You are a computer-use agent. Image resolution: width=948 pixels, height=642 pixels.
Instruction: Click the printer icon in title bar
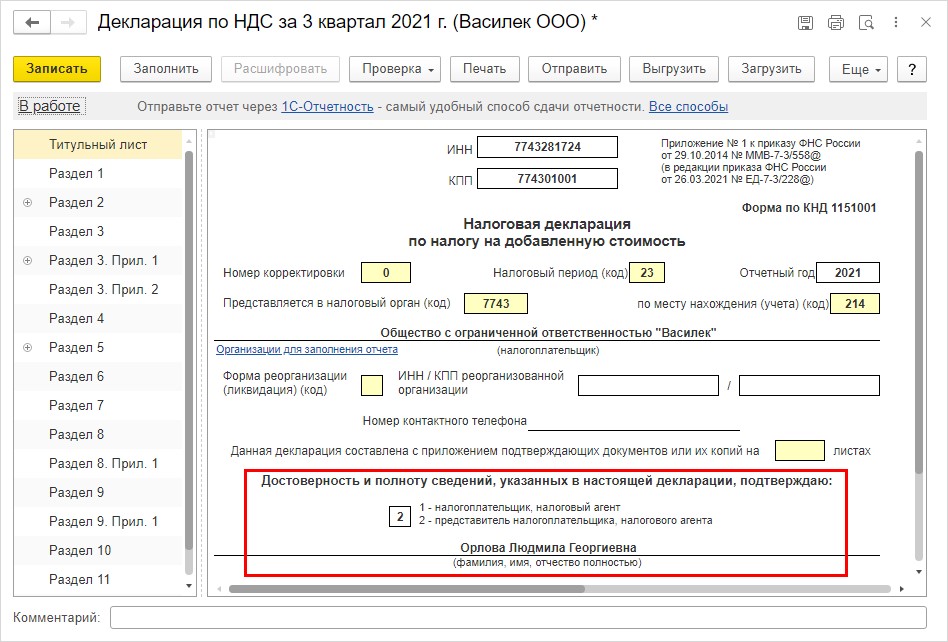click(836, 23)
